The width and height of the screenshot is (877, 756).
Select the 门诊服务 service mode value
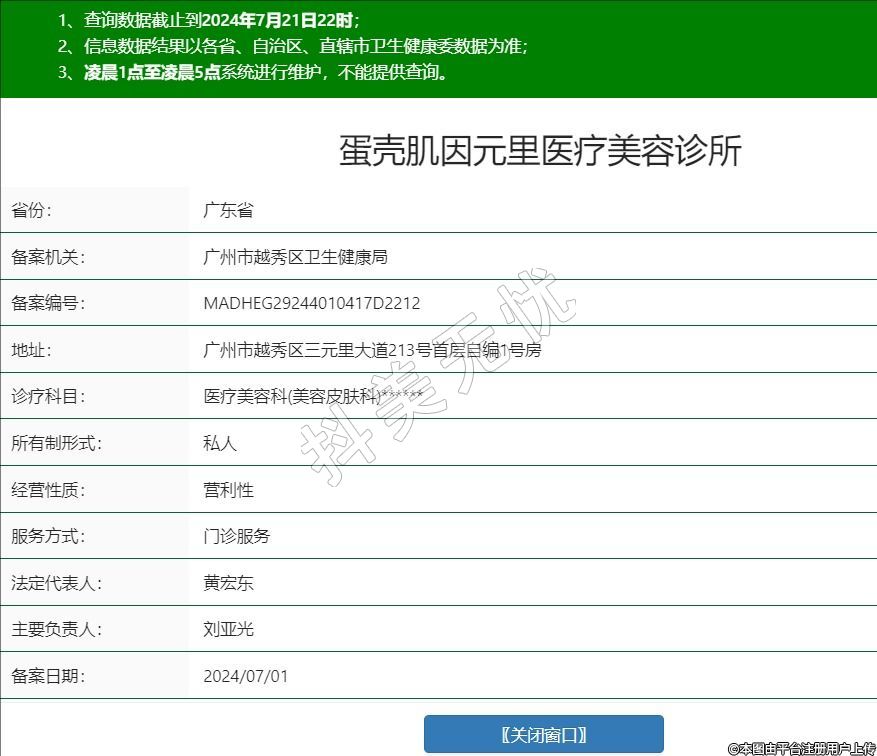(x=236, y=536)
